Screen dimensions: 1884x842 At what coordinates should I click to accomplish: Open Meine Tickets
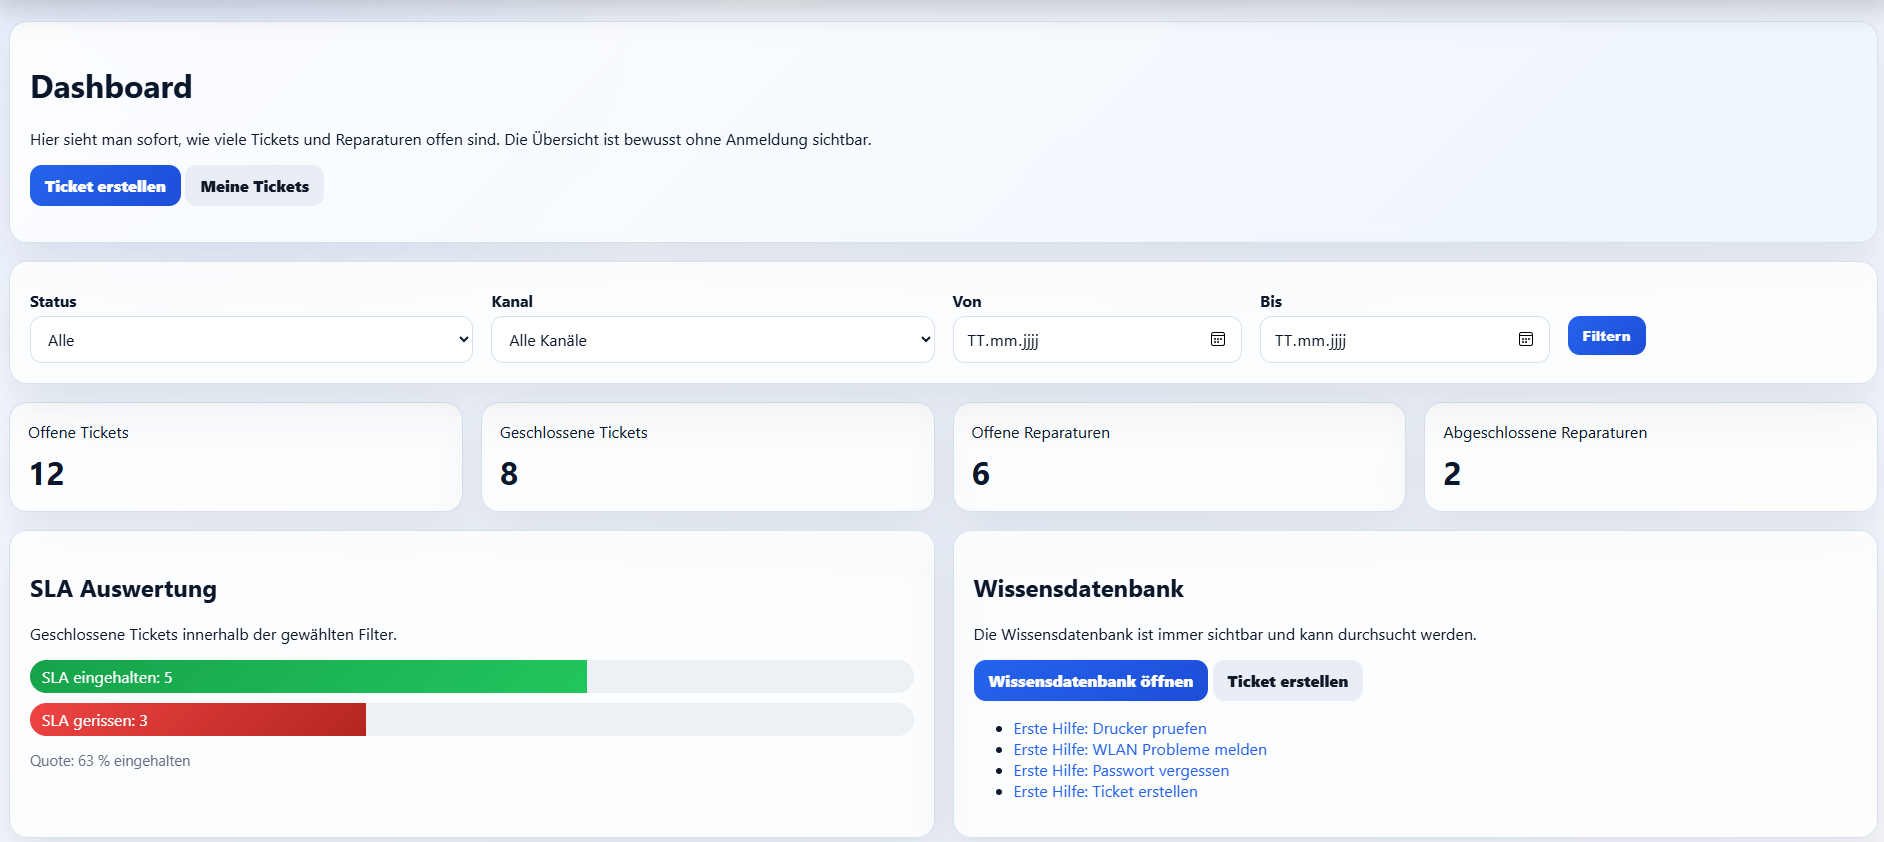coord(255,186)
